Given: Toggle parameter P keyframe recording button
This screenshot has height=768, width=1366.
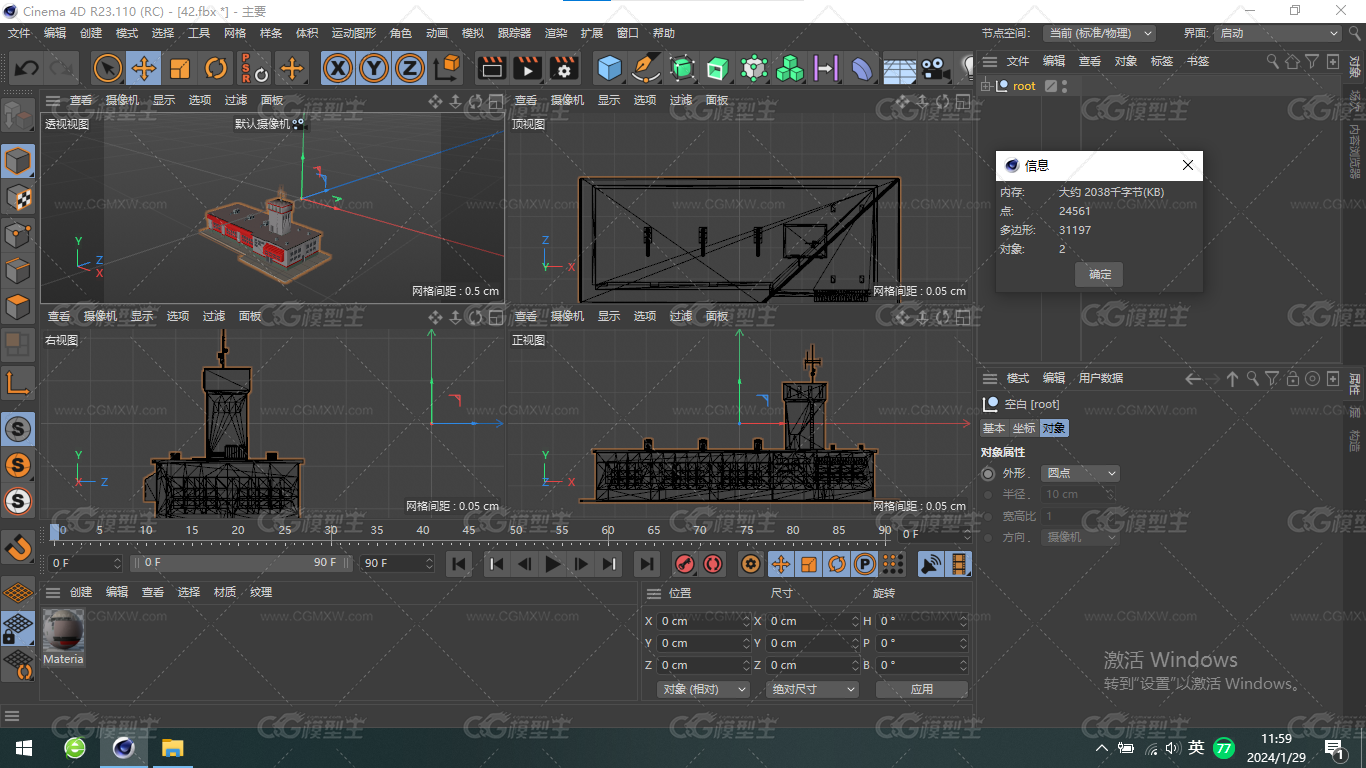Looking at the screenshot, I should click(x=865, y=564).
